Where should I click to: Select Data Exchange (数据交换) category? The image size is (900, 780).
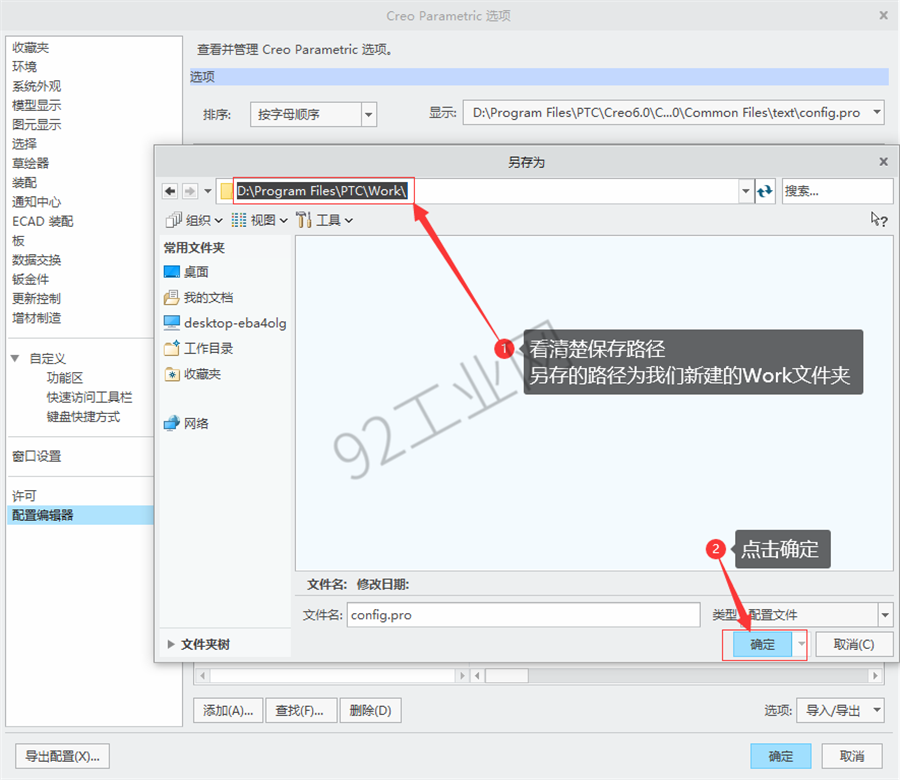[37, 260]
